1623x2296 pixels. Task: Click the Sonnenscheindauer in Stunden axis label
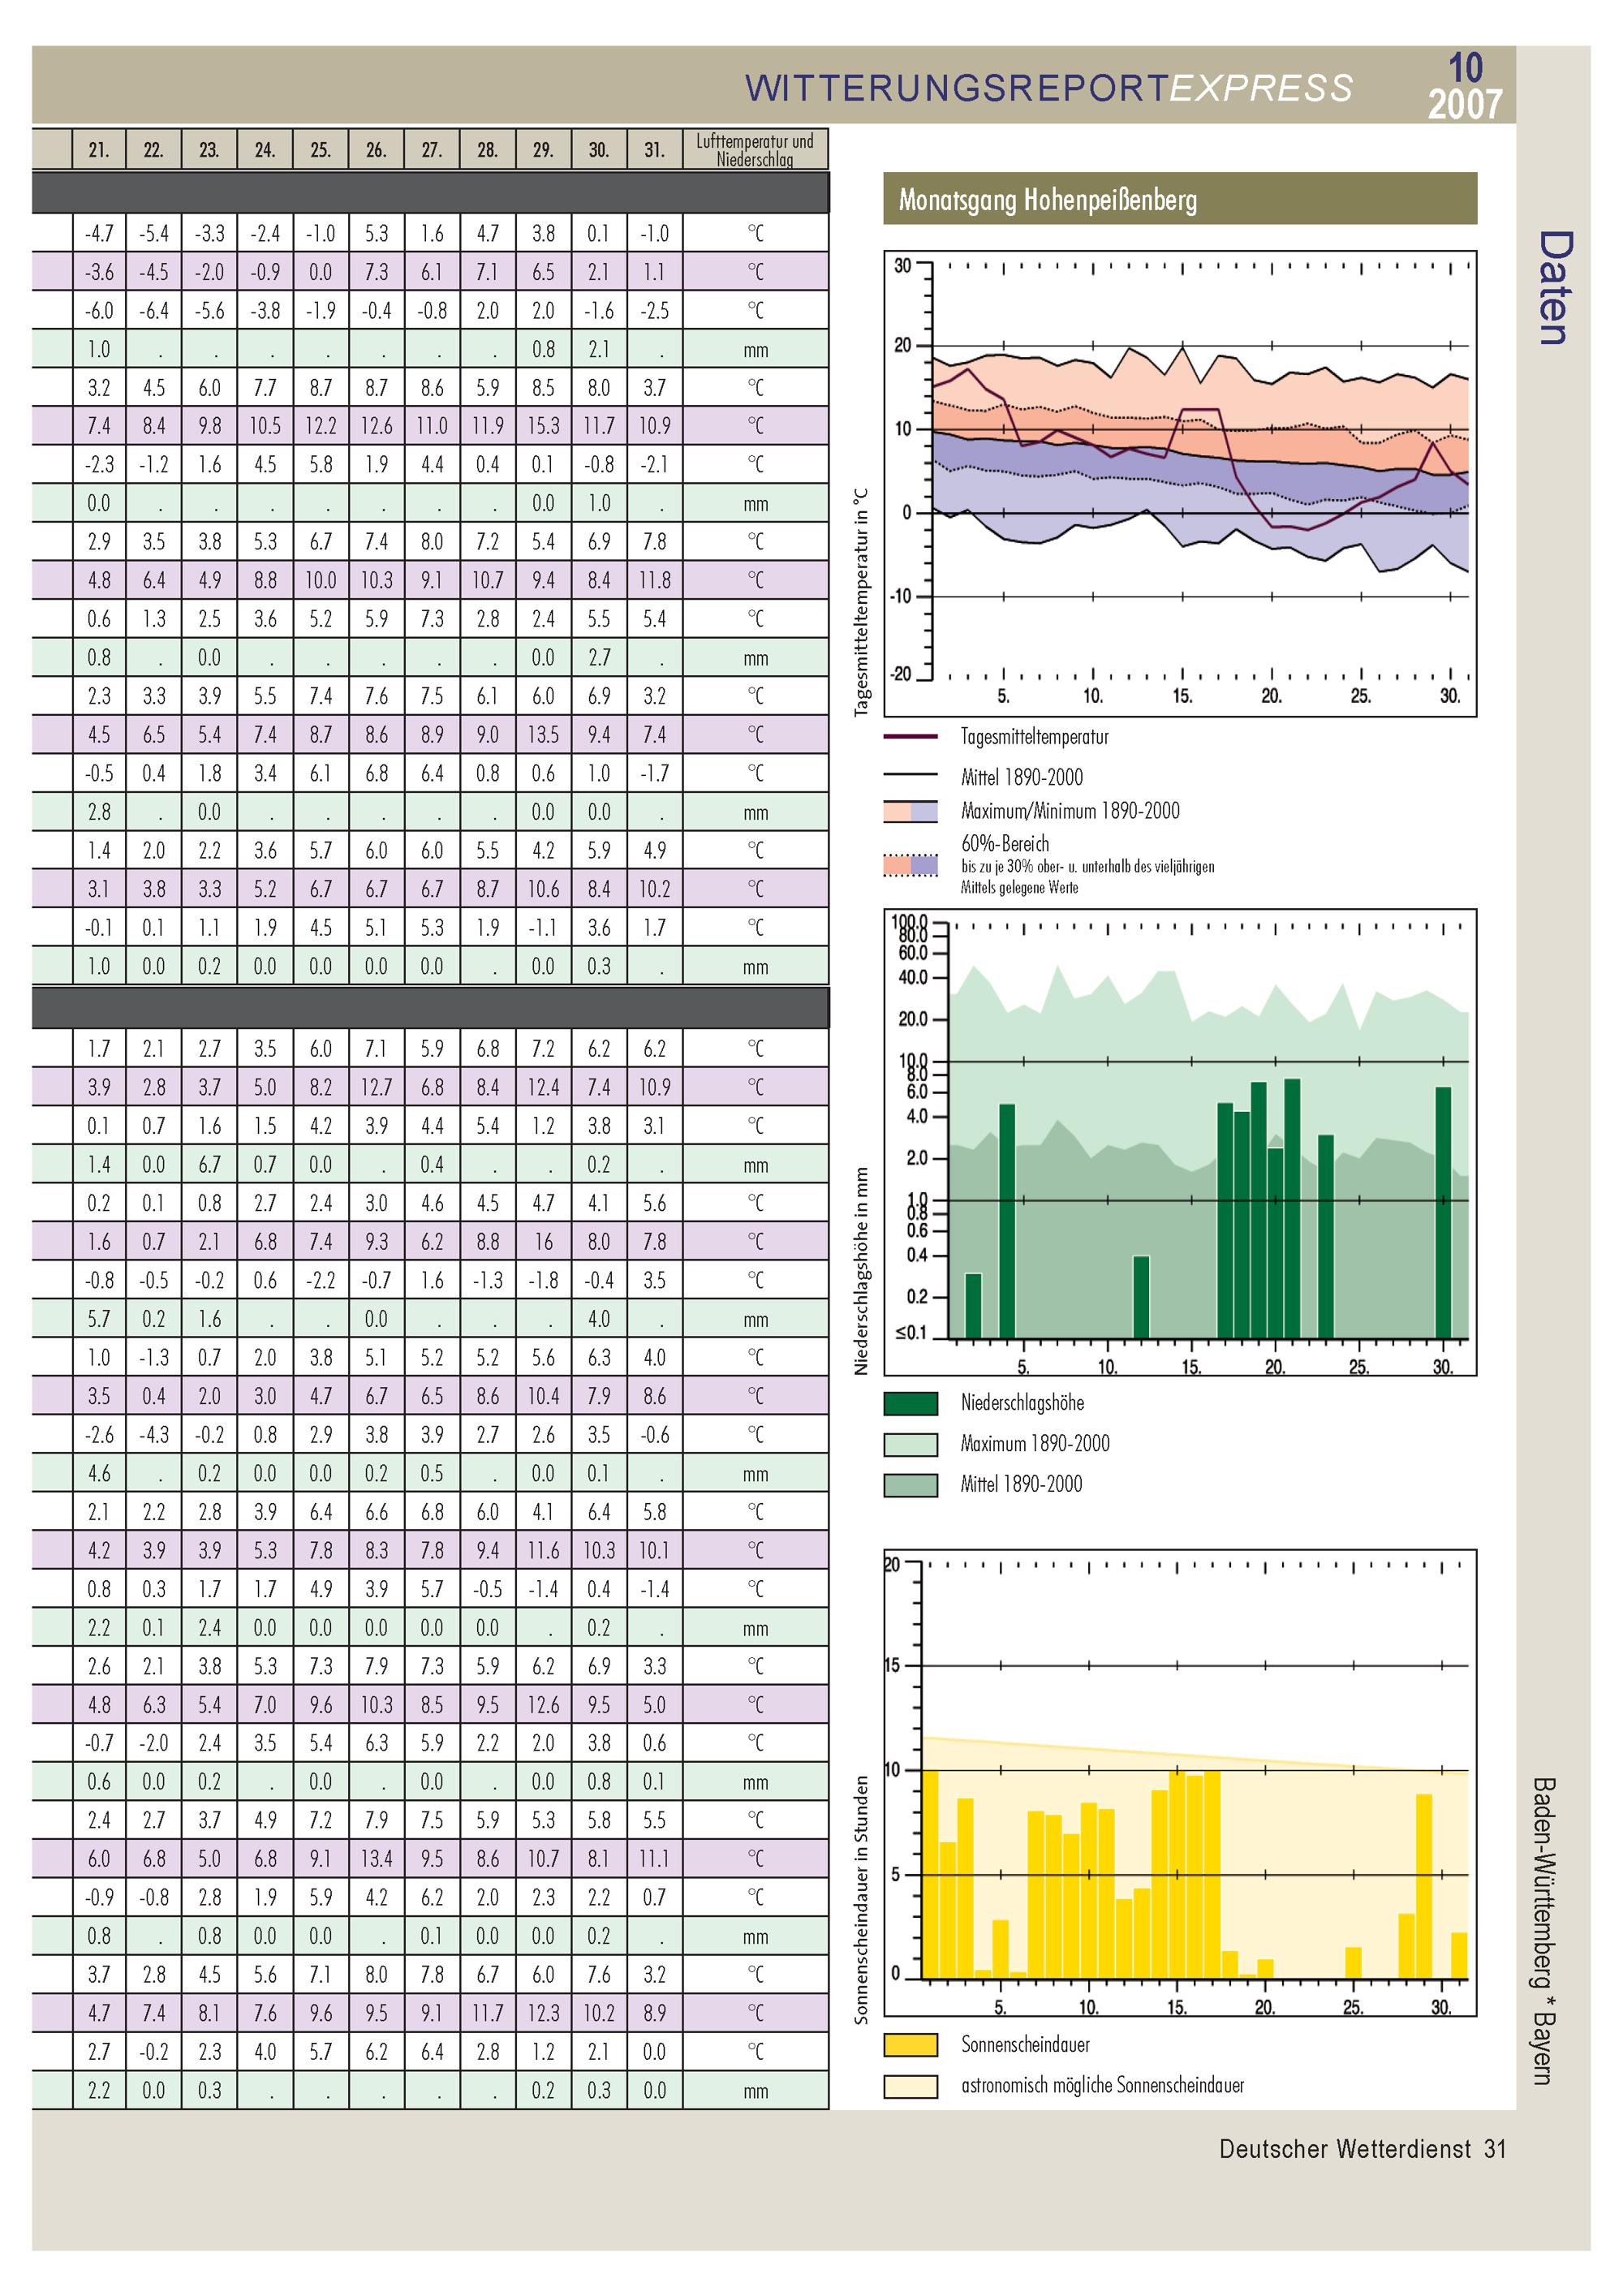click(861, 1900)
